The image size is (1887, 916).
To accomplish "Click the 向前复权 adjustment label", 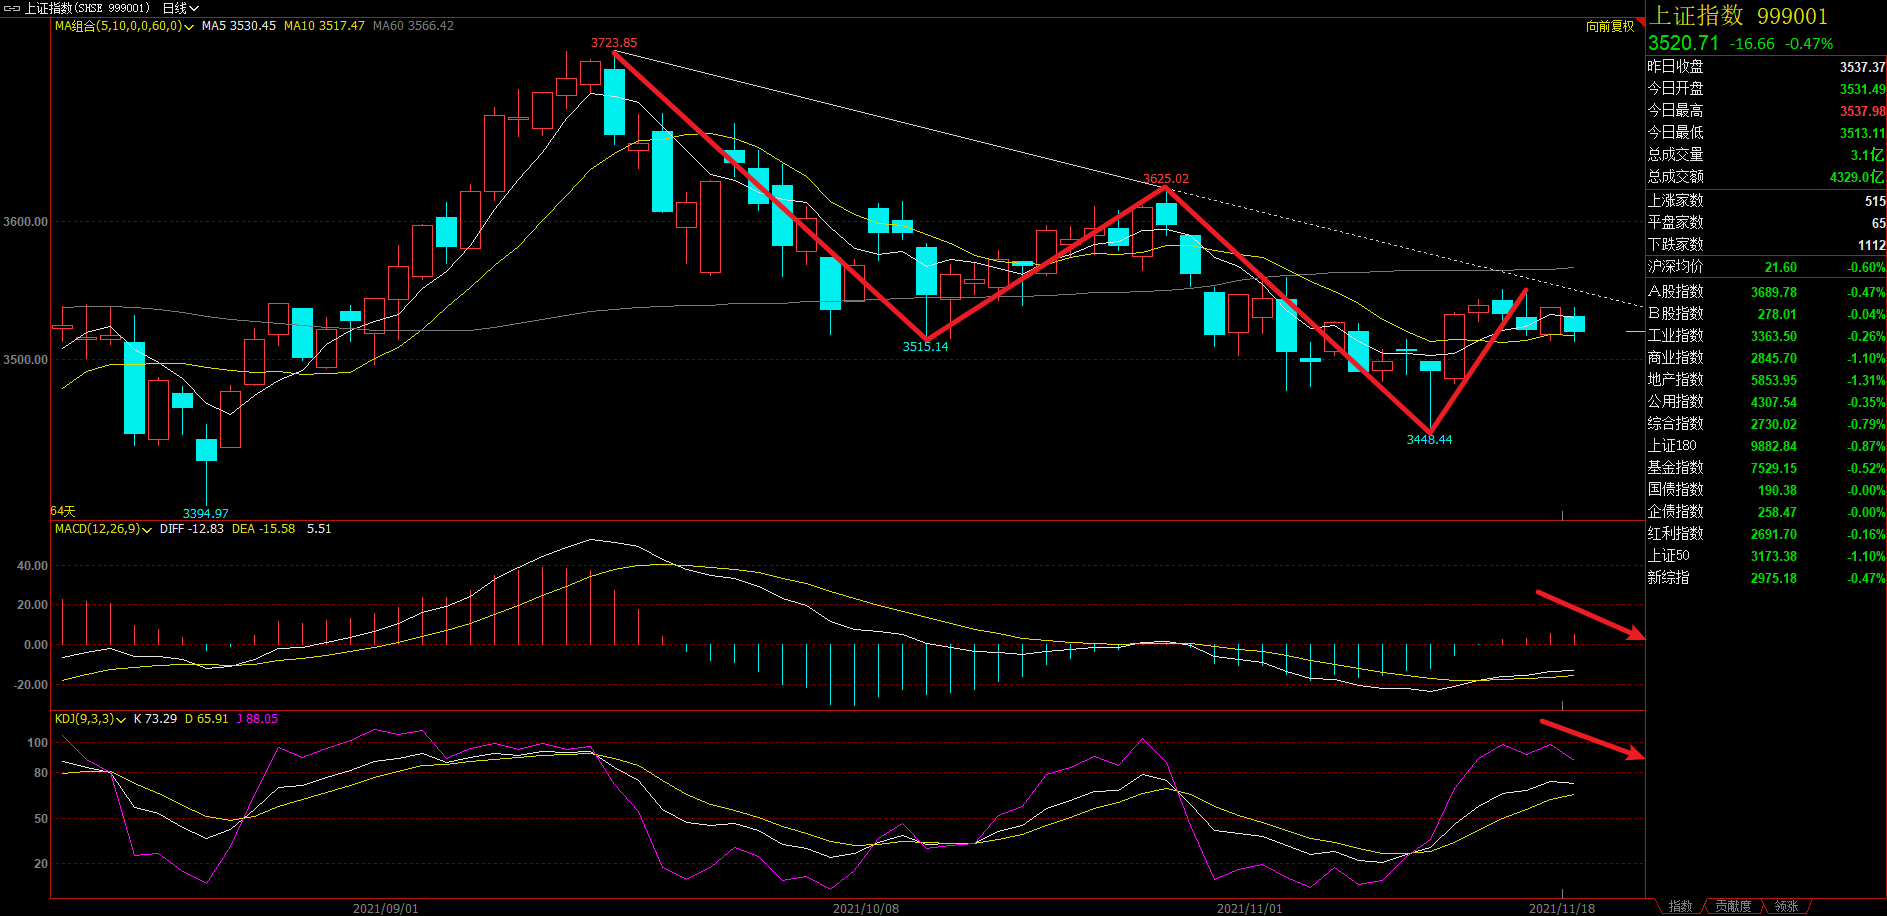I will [x=1609, y=26].
